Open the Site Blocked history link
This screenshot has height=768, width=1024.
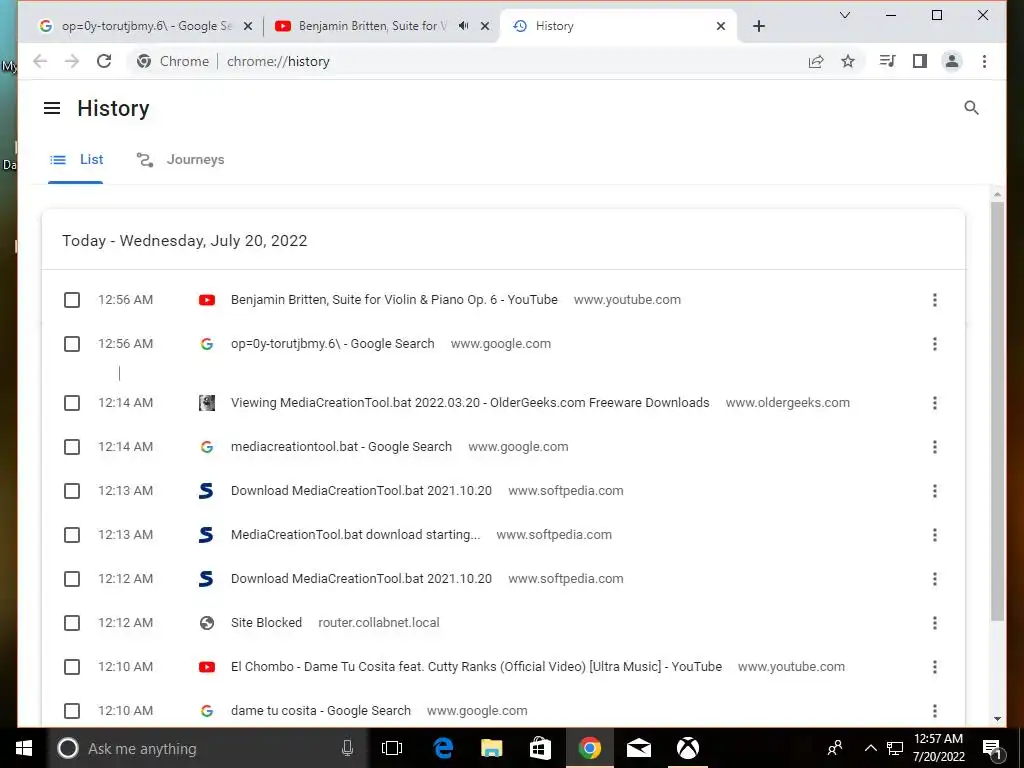[266, 623]
